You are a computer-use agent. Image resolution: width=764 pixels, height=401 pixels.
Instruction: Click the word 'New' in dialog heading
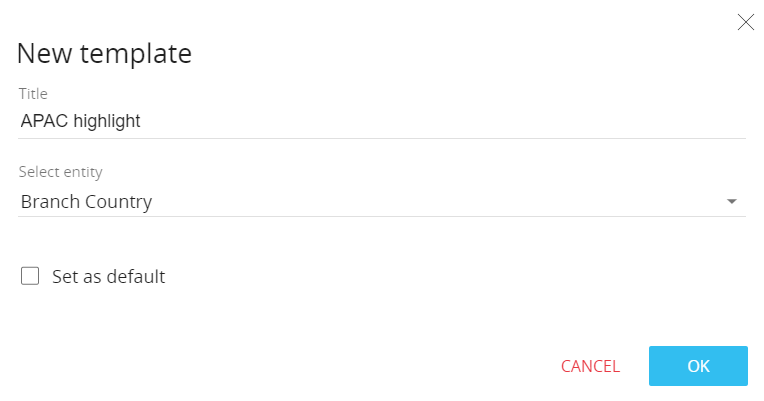pyautogui.click(x=41, y=53)
